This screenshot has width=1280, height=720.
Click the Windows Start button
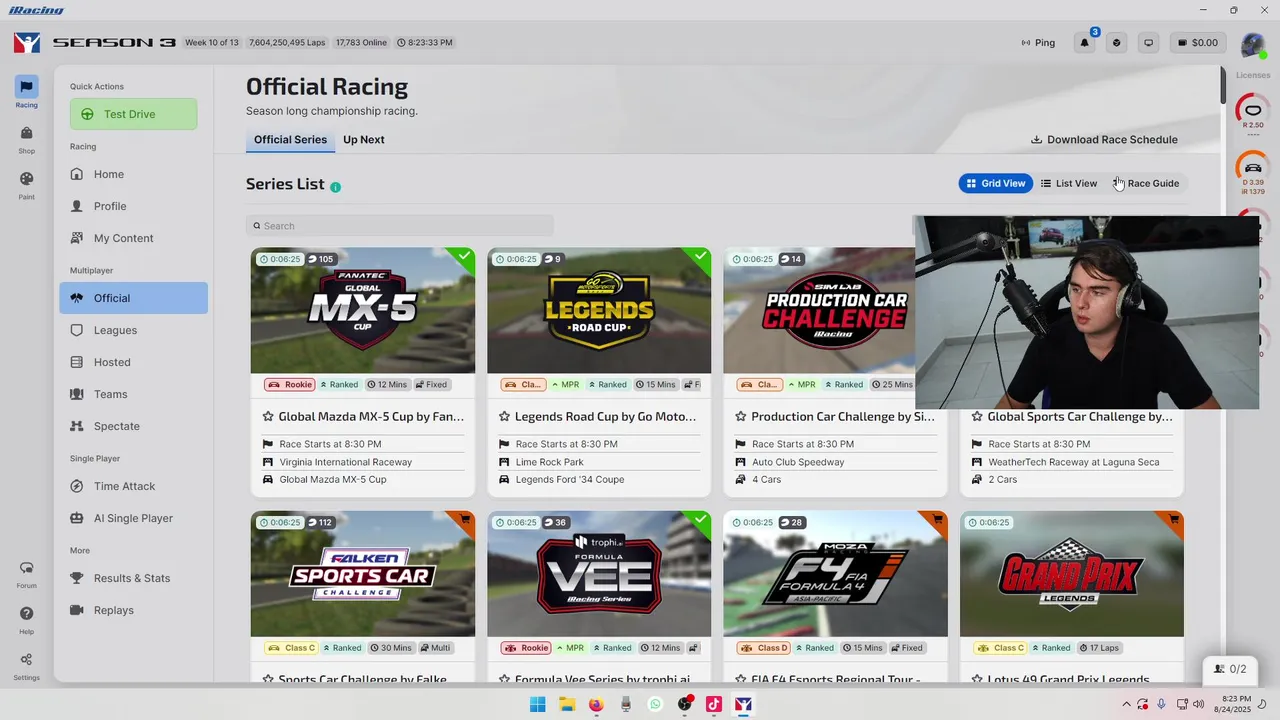pyautogui.click(x=537, y=704)
